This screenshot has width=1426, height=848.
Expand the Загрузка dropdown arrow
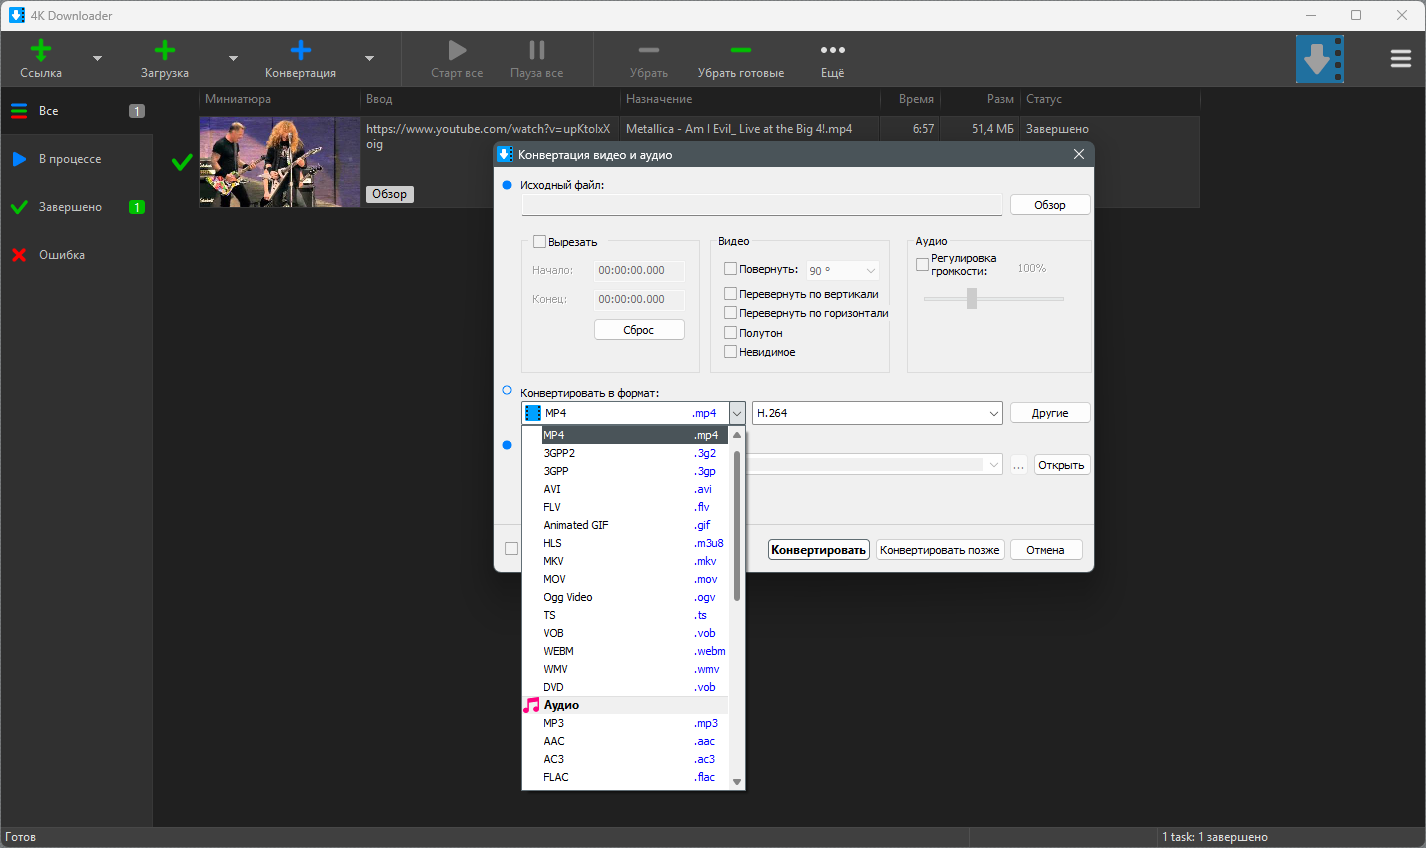coord(233,58)
